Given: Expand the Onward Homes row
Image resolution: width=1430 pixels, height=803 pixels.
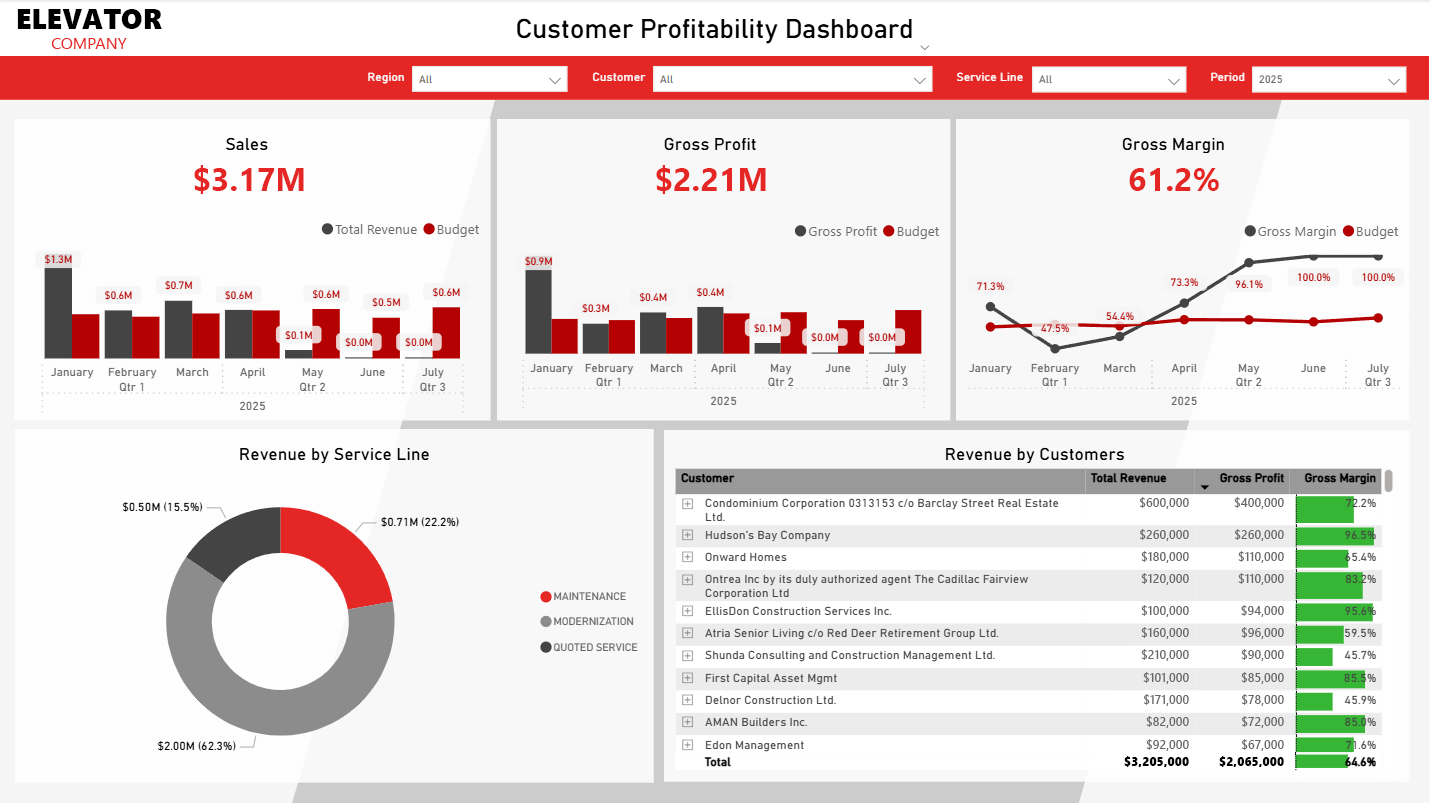Looking at the screenshot, I should (x=687, y=558).
